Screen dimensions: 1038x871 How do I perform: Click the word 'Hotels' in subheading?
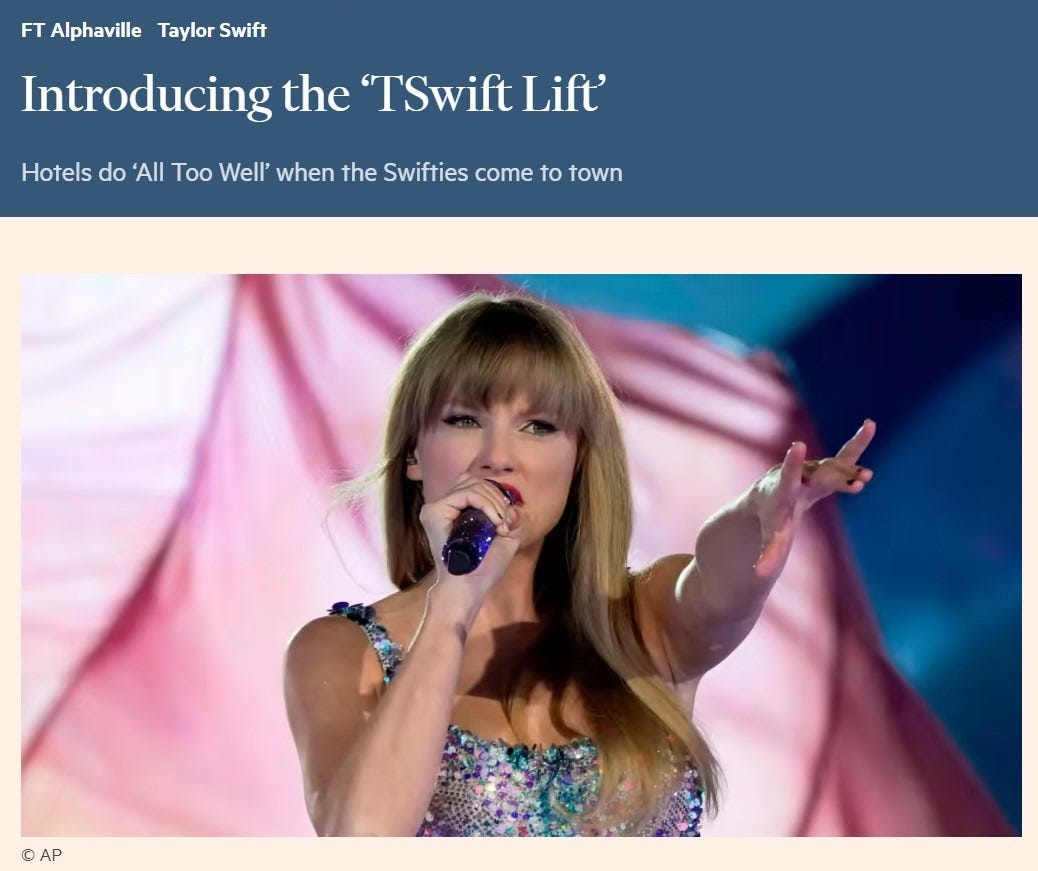(x=56, y=173)
